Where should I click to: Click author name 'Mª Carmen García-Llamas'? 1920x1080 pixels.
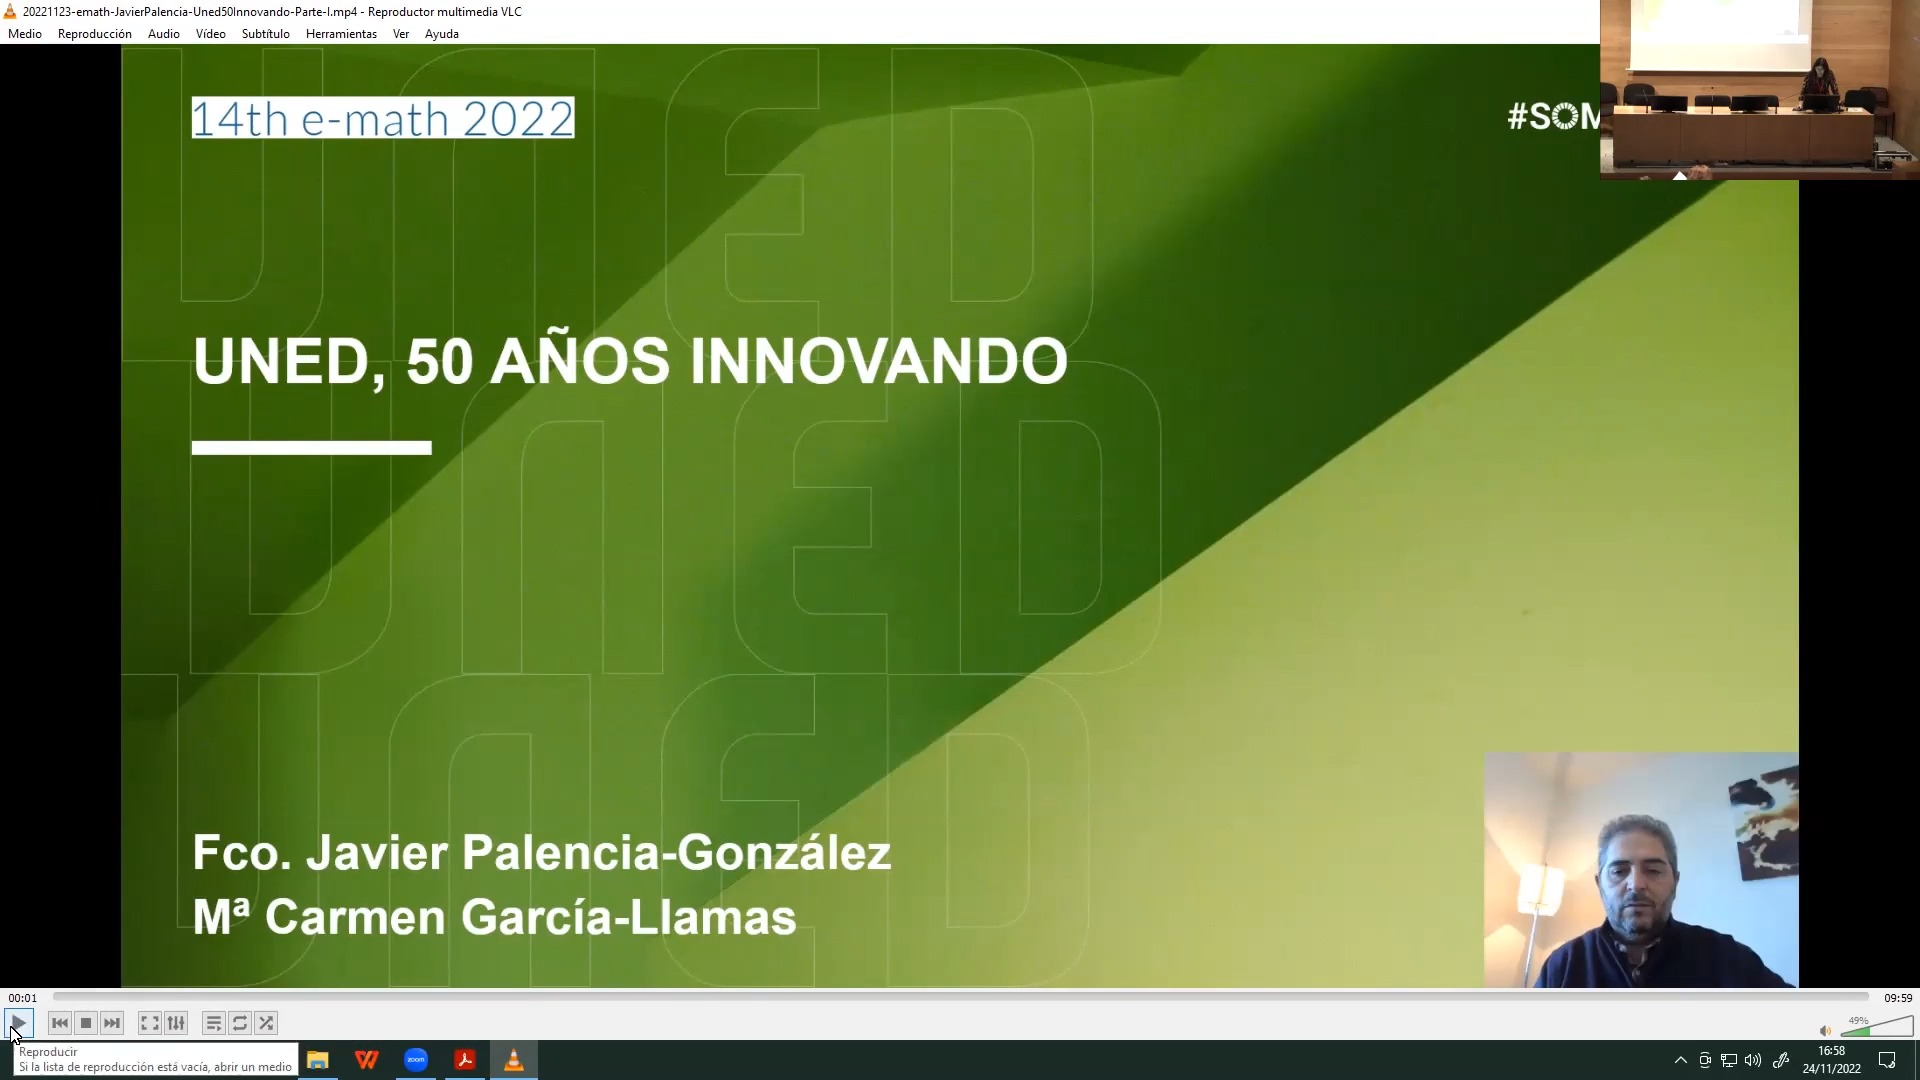click(x=494, y=917)
